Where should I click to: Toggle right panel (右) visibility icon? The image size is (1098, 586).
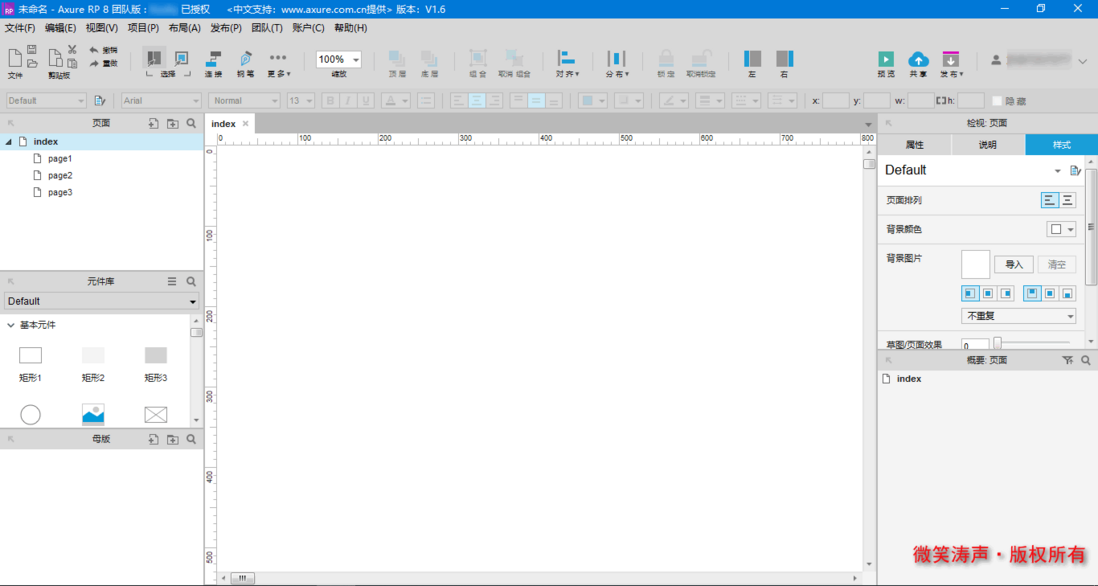click(x=784, y=59)
